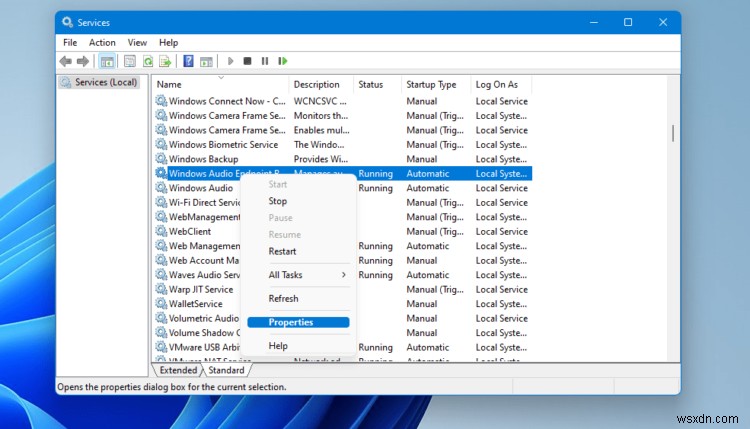This screenshot has width=750, height=429.
Task: Select Windows Backup service name
Action: pos(203,159)
